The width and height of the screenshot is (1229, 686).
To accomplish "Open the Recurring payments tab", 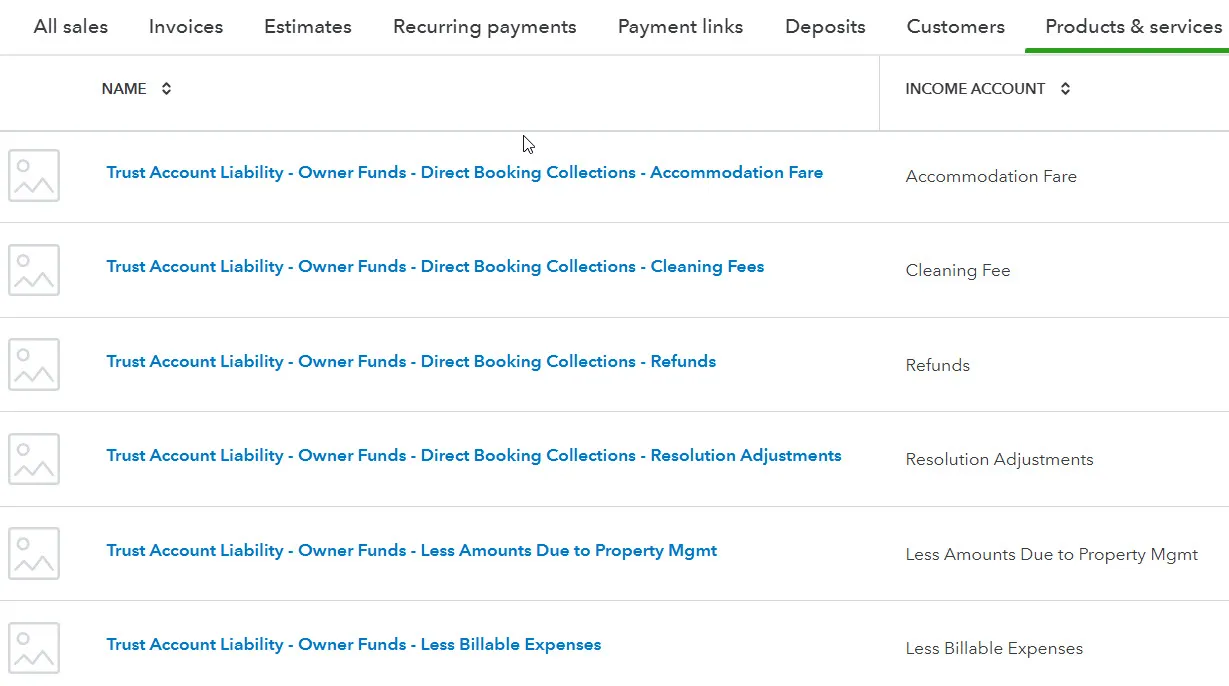I will (x=484, y=27).
